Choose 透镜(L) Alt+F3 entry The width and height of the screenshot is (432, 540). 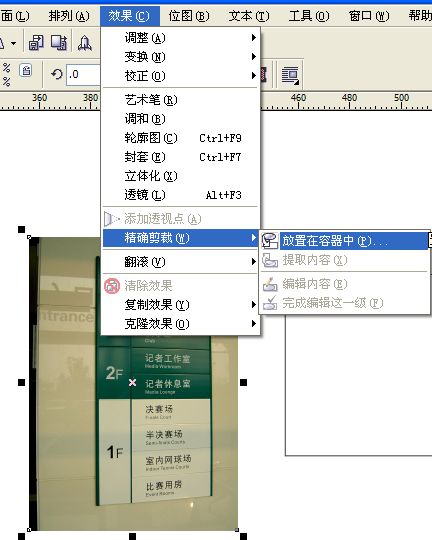[x=181, y=195]
